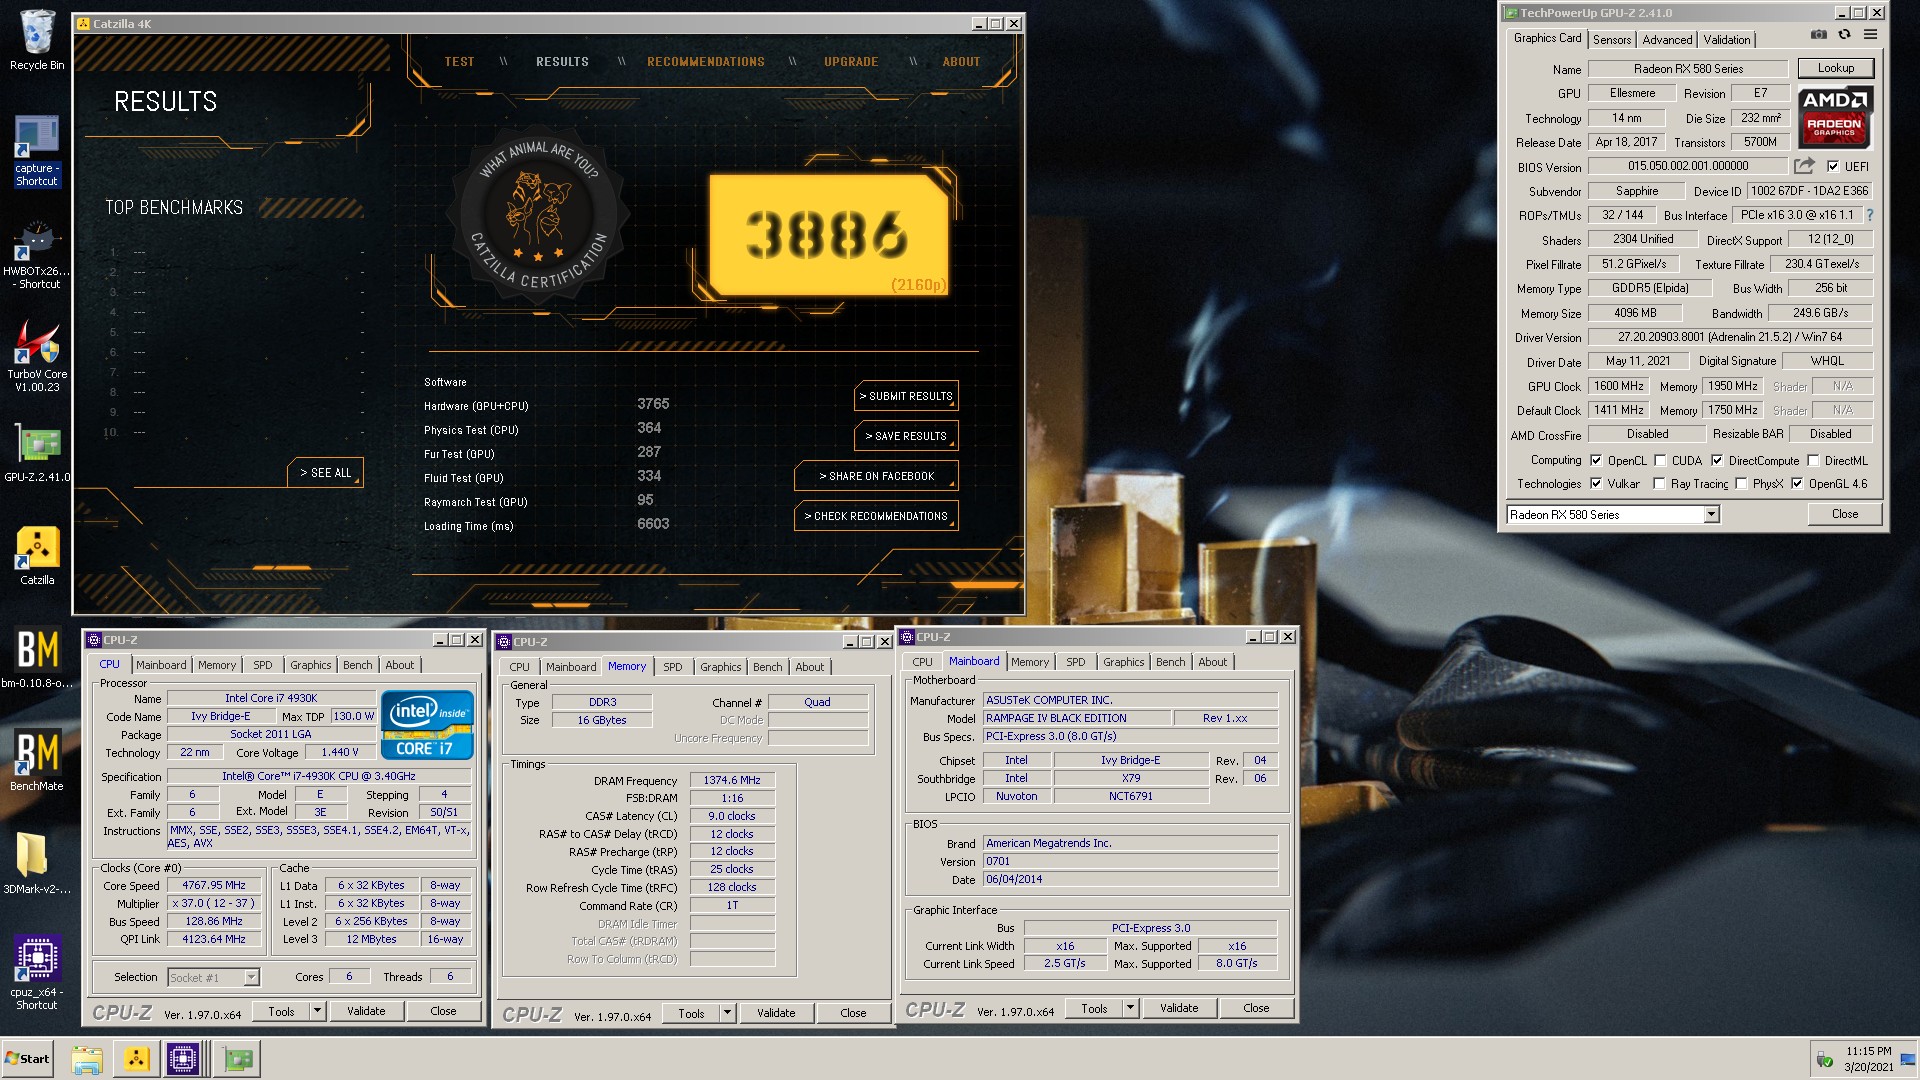1920x1080 pixels.
Task: Open the UPGRADE tab in Catzilla
Action: coord(851,62)
